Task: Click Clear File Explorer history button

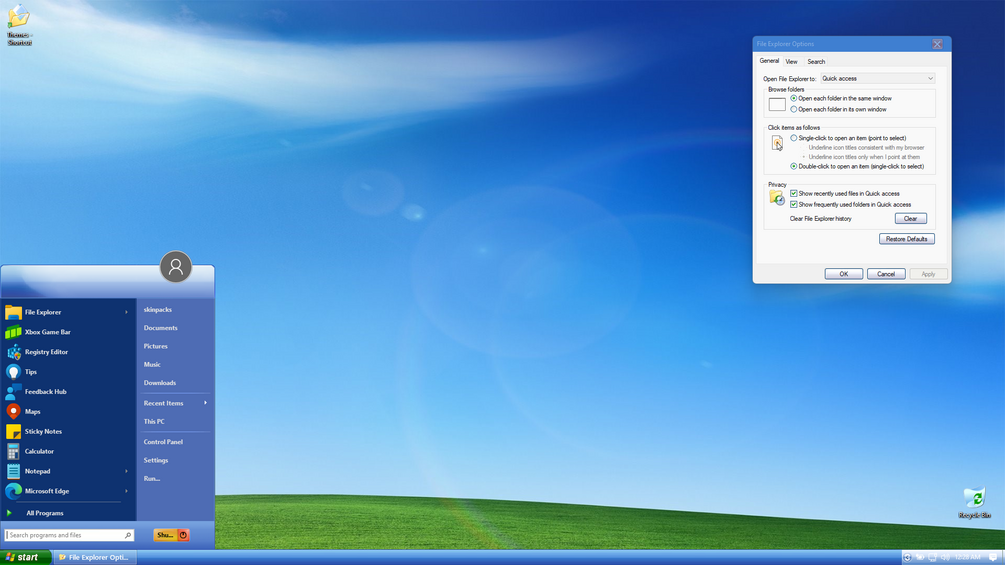Action: tap(910, 218)
